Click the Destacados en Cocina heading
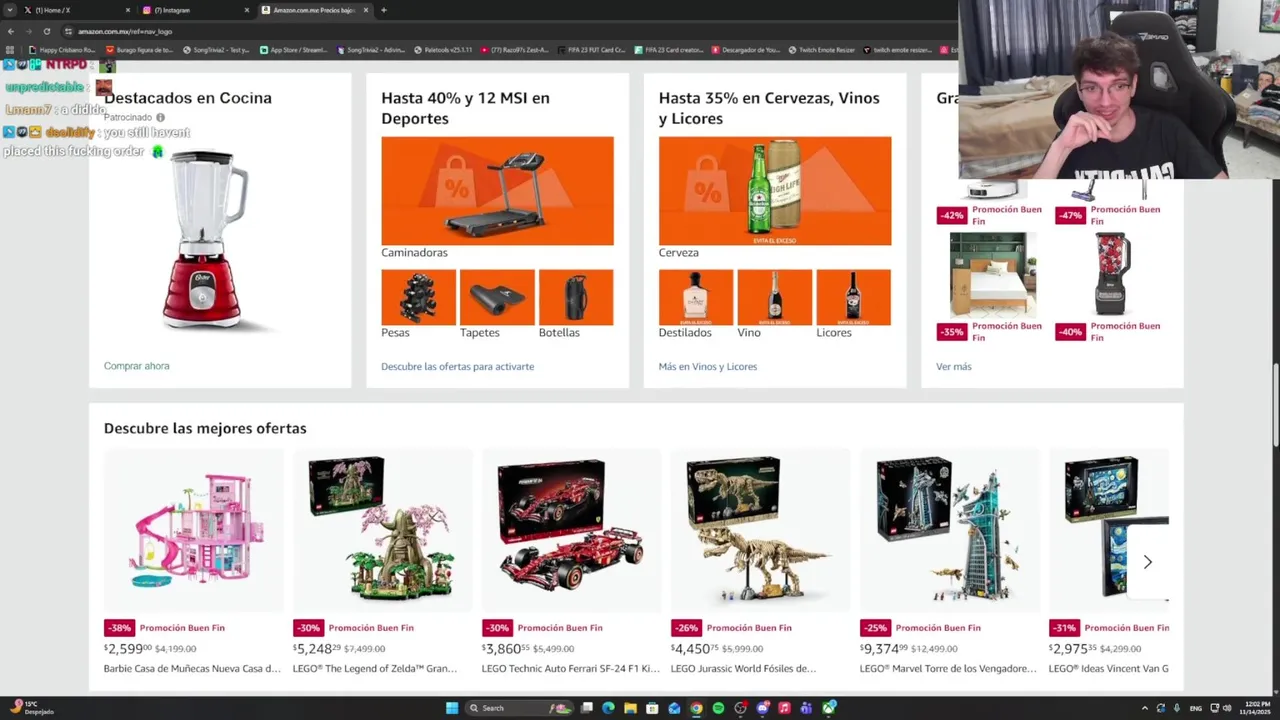 click(x=187, y=98)
